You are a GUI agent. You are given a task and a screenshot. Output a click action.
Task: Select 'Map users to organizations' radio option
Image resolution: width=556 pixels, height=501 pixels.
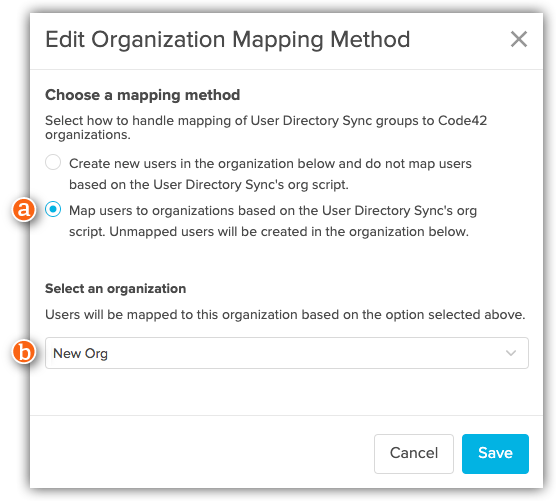(x=53, y=210)
